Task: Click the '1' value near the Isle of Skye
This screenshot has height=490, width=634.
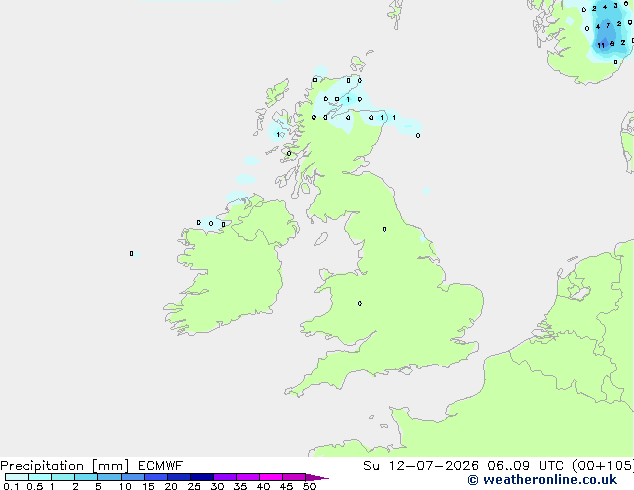Action: click(x=278, y=135)
